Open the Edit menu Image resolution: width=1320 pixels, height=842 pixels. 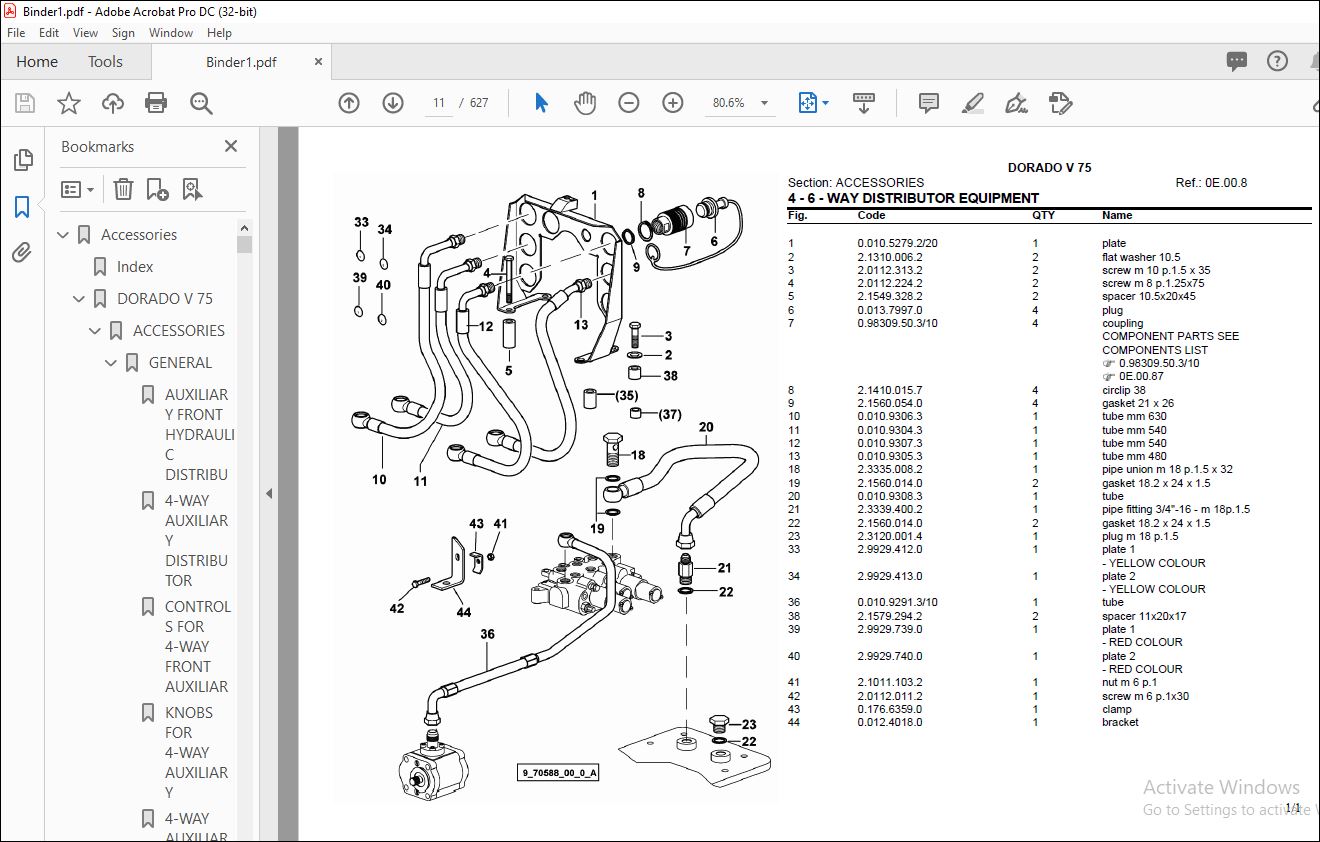(49, 33)
